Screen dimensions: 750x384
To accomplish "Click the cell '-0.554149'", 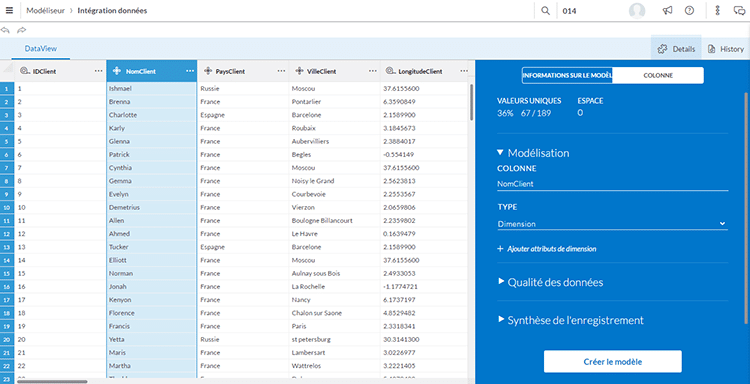I will pos(424,154).
